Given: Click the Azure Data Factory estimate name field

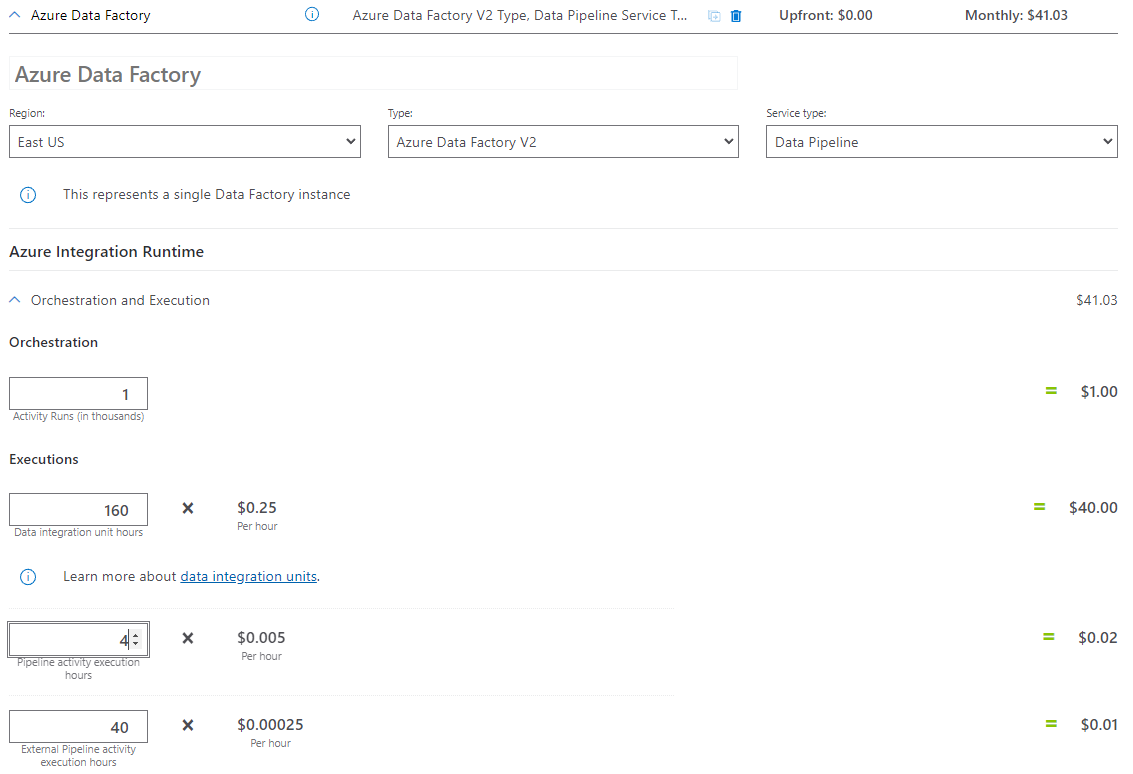Looking at the screenshot, I should click(373, 73).
